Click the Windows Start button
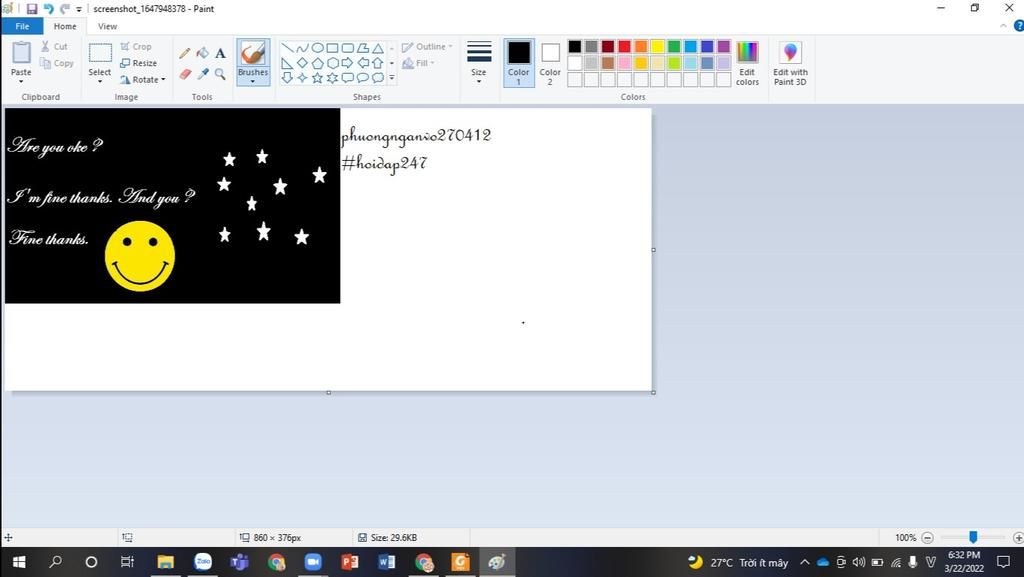Viewport: 1024px width, 577px height. [19, 561]
